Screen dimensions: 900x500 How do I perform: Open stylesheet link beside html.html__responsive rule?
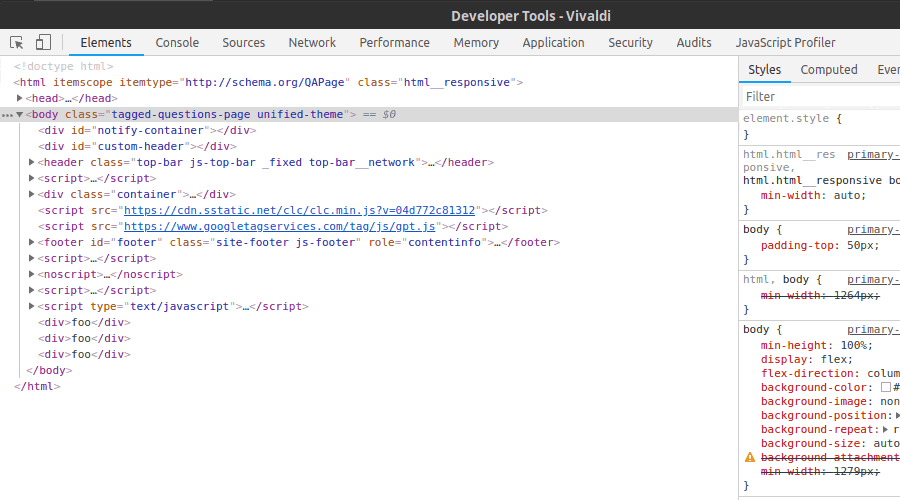[873, 154]
